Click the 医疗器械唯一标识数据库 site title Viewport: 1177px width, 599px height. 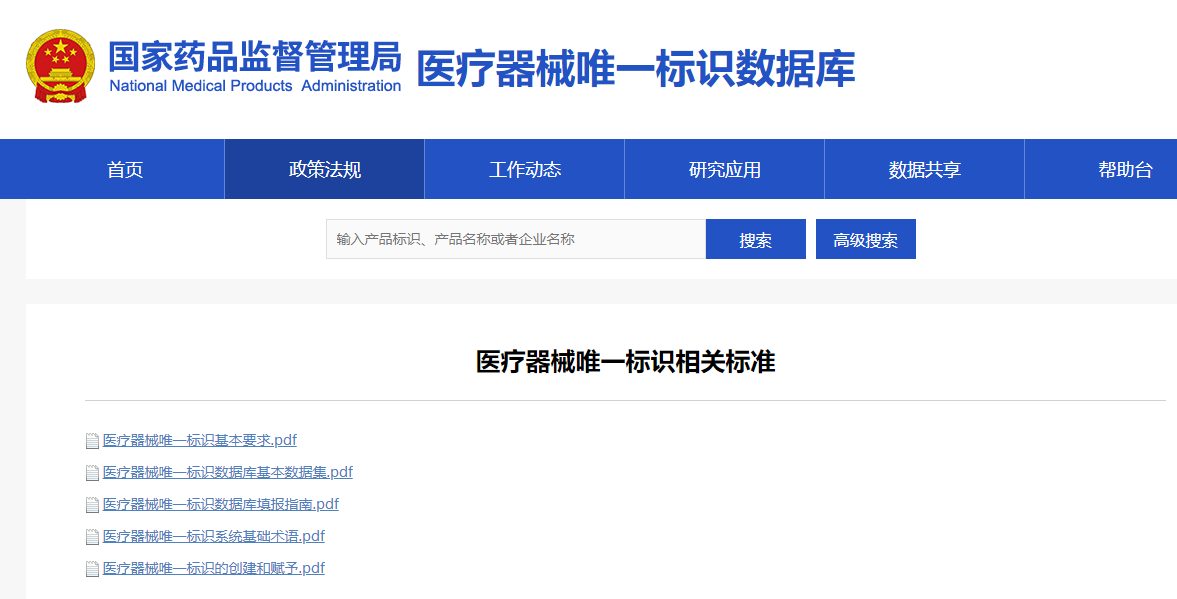[636, 69]
